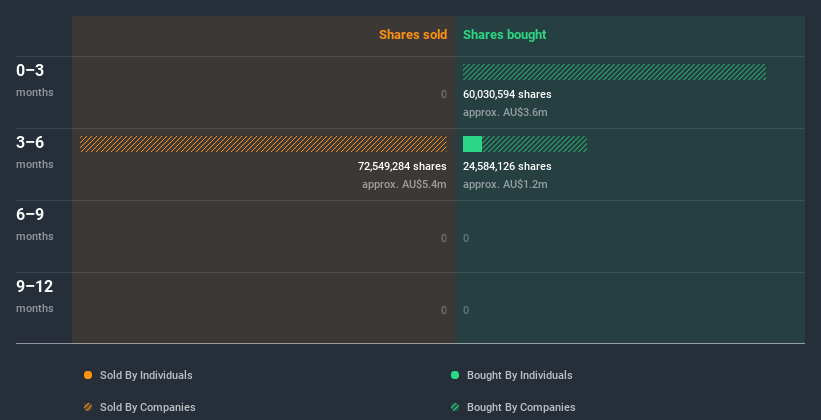Click the solid green bought-by-individuals bar segment
821x420 pixels.
pyautogui.click(x=472, y=144)
